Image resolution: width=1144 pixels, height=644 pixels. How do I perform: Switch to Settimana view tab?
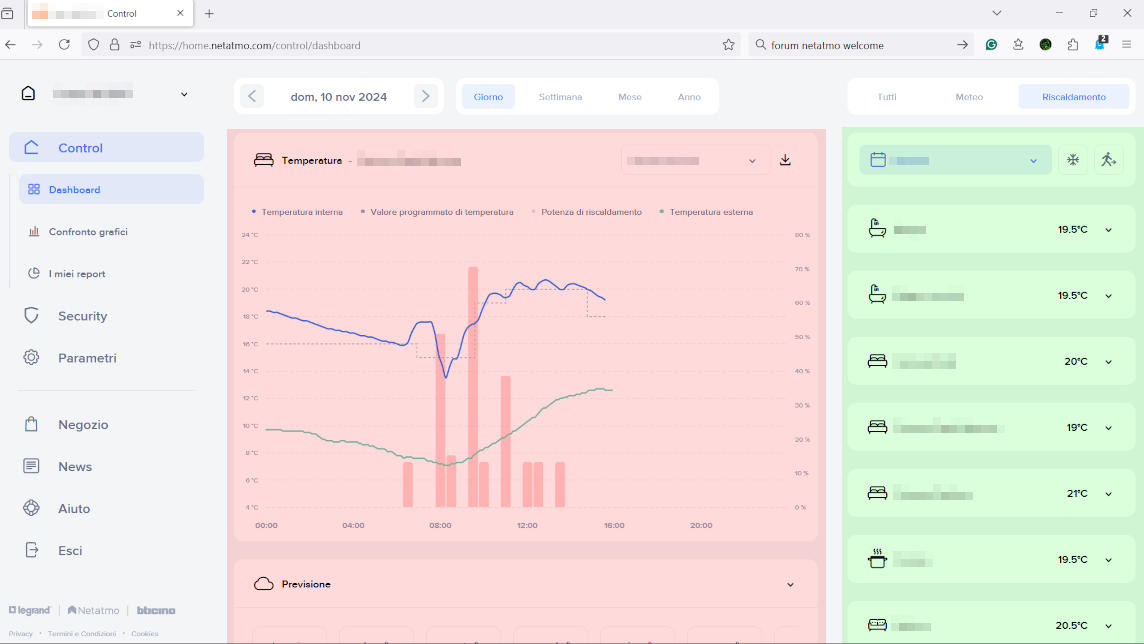pos(560,97)
